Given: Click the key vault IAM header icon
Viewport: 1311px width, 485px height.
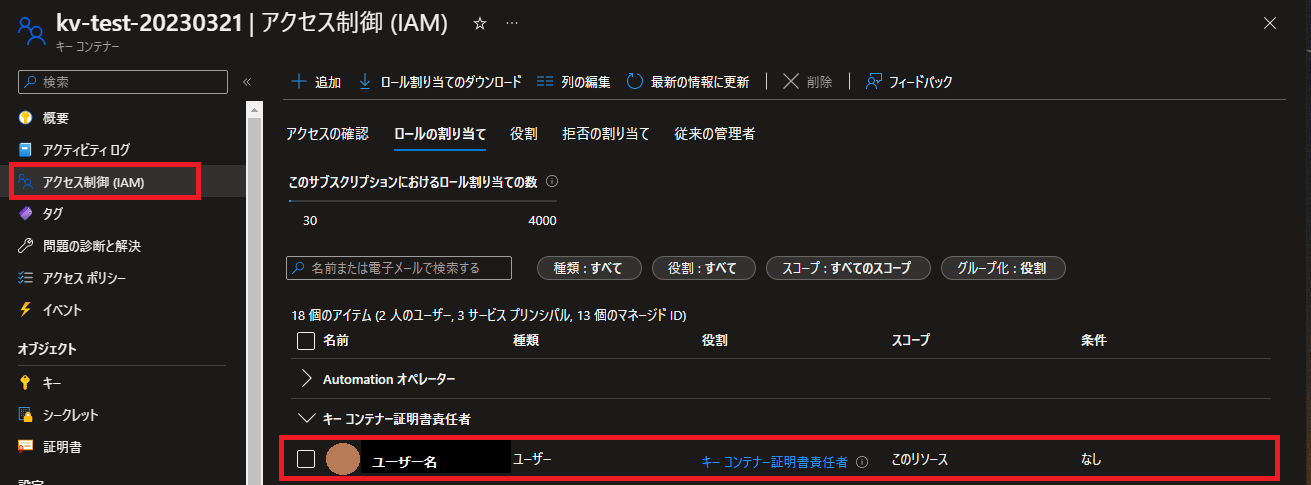Looking at the screenshot, I should pyautogui.click(x=31, y=30).
